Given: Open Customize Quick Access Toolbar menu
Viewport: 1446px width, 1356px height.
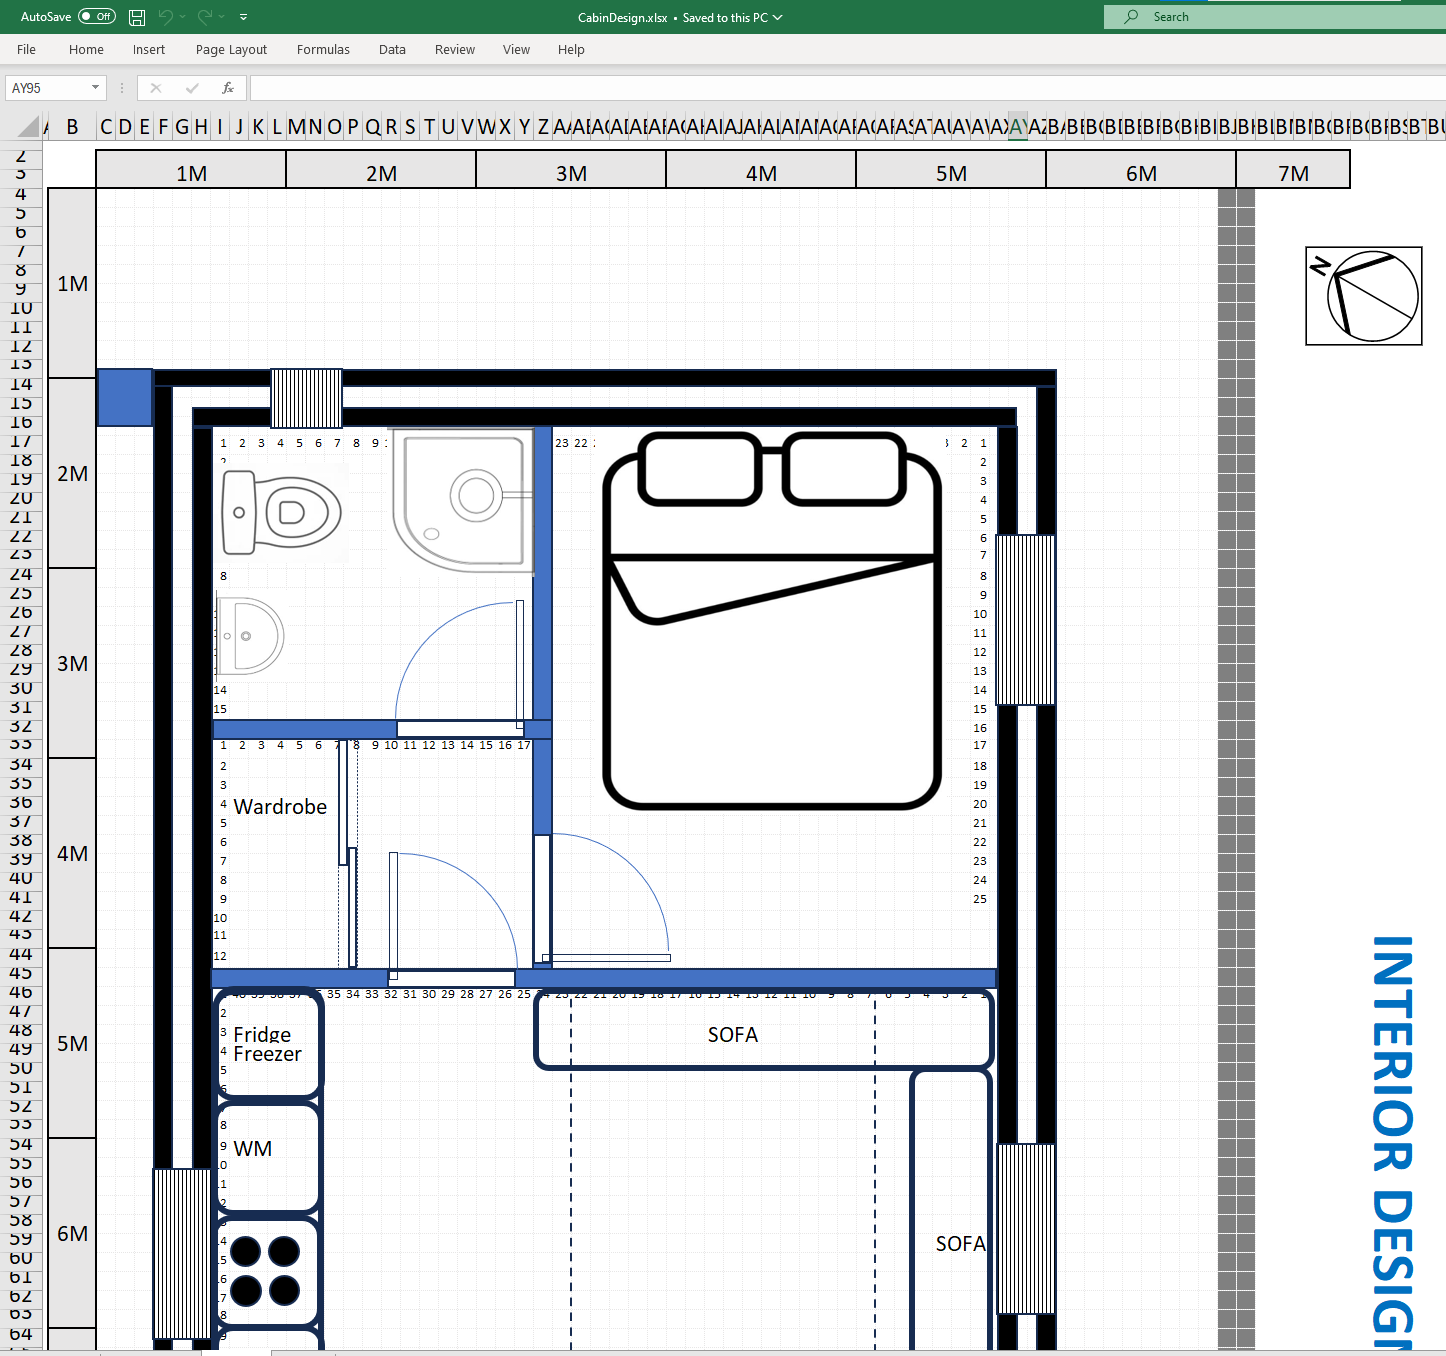Looking at the screenshot, I should pyautogui.click(x=243, y=17).
